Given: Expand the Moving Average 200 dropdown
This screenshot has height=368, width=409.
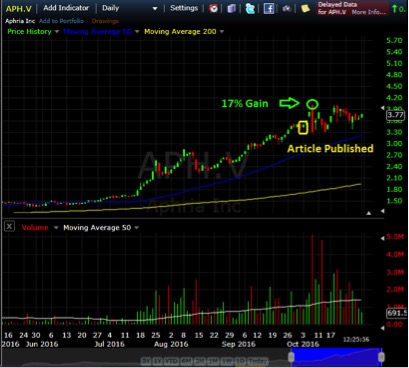Looking at the screenshot, I should coord(222,32).
